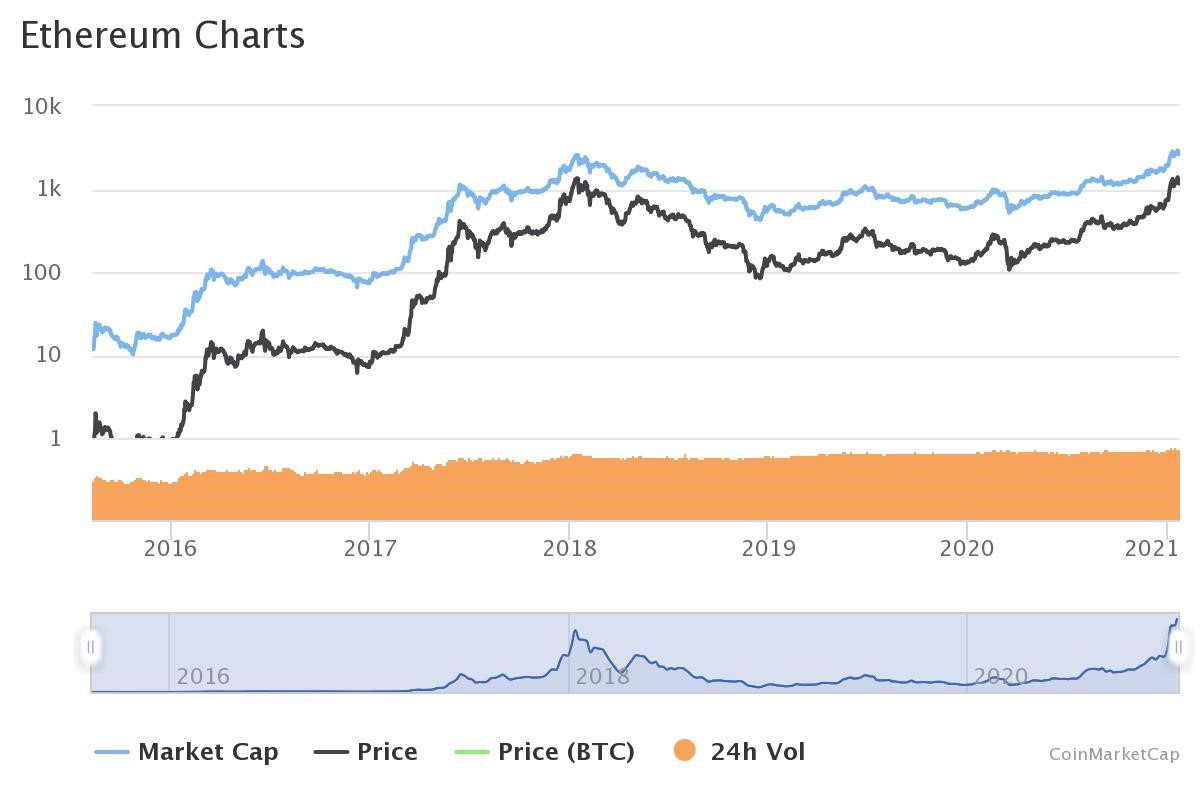Click the Ethereum Charts title
The width and height of the screenshot is (1200, 800).
162,35
